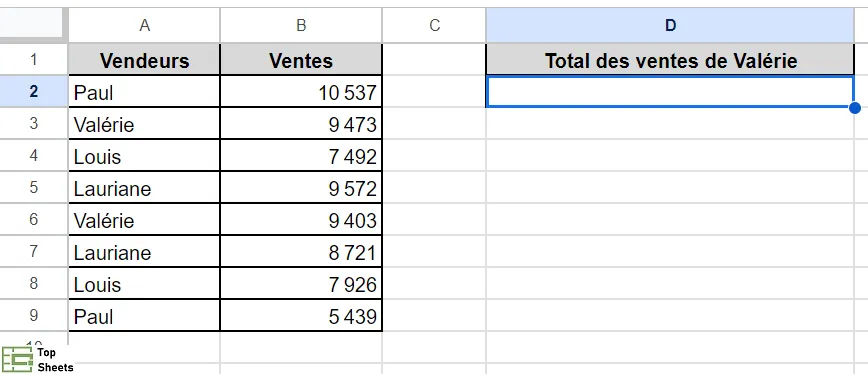Select 'Paul' cell in row 9
Viewport: 868px width, 374px height.
144,316
